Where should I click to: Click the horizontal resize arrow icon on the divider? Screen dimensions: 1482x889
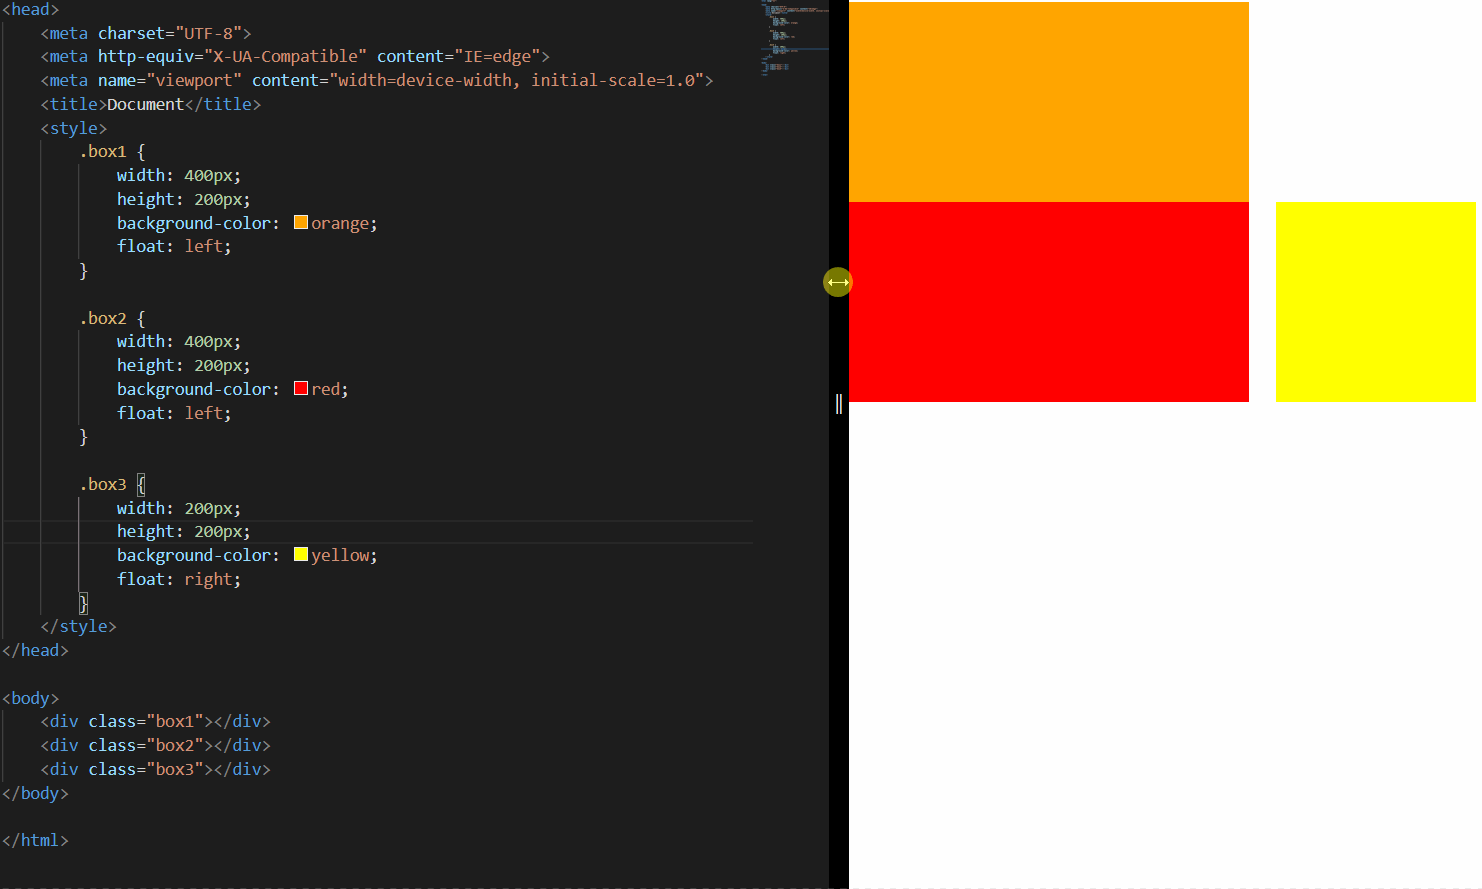pos(838,282)
